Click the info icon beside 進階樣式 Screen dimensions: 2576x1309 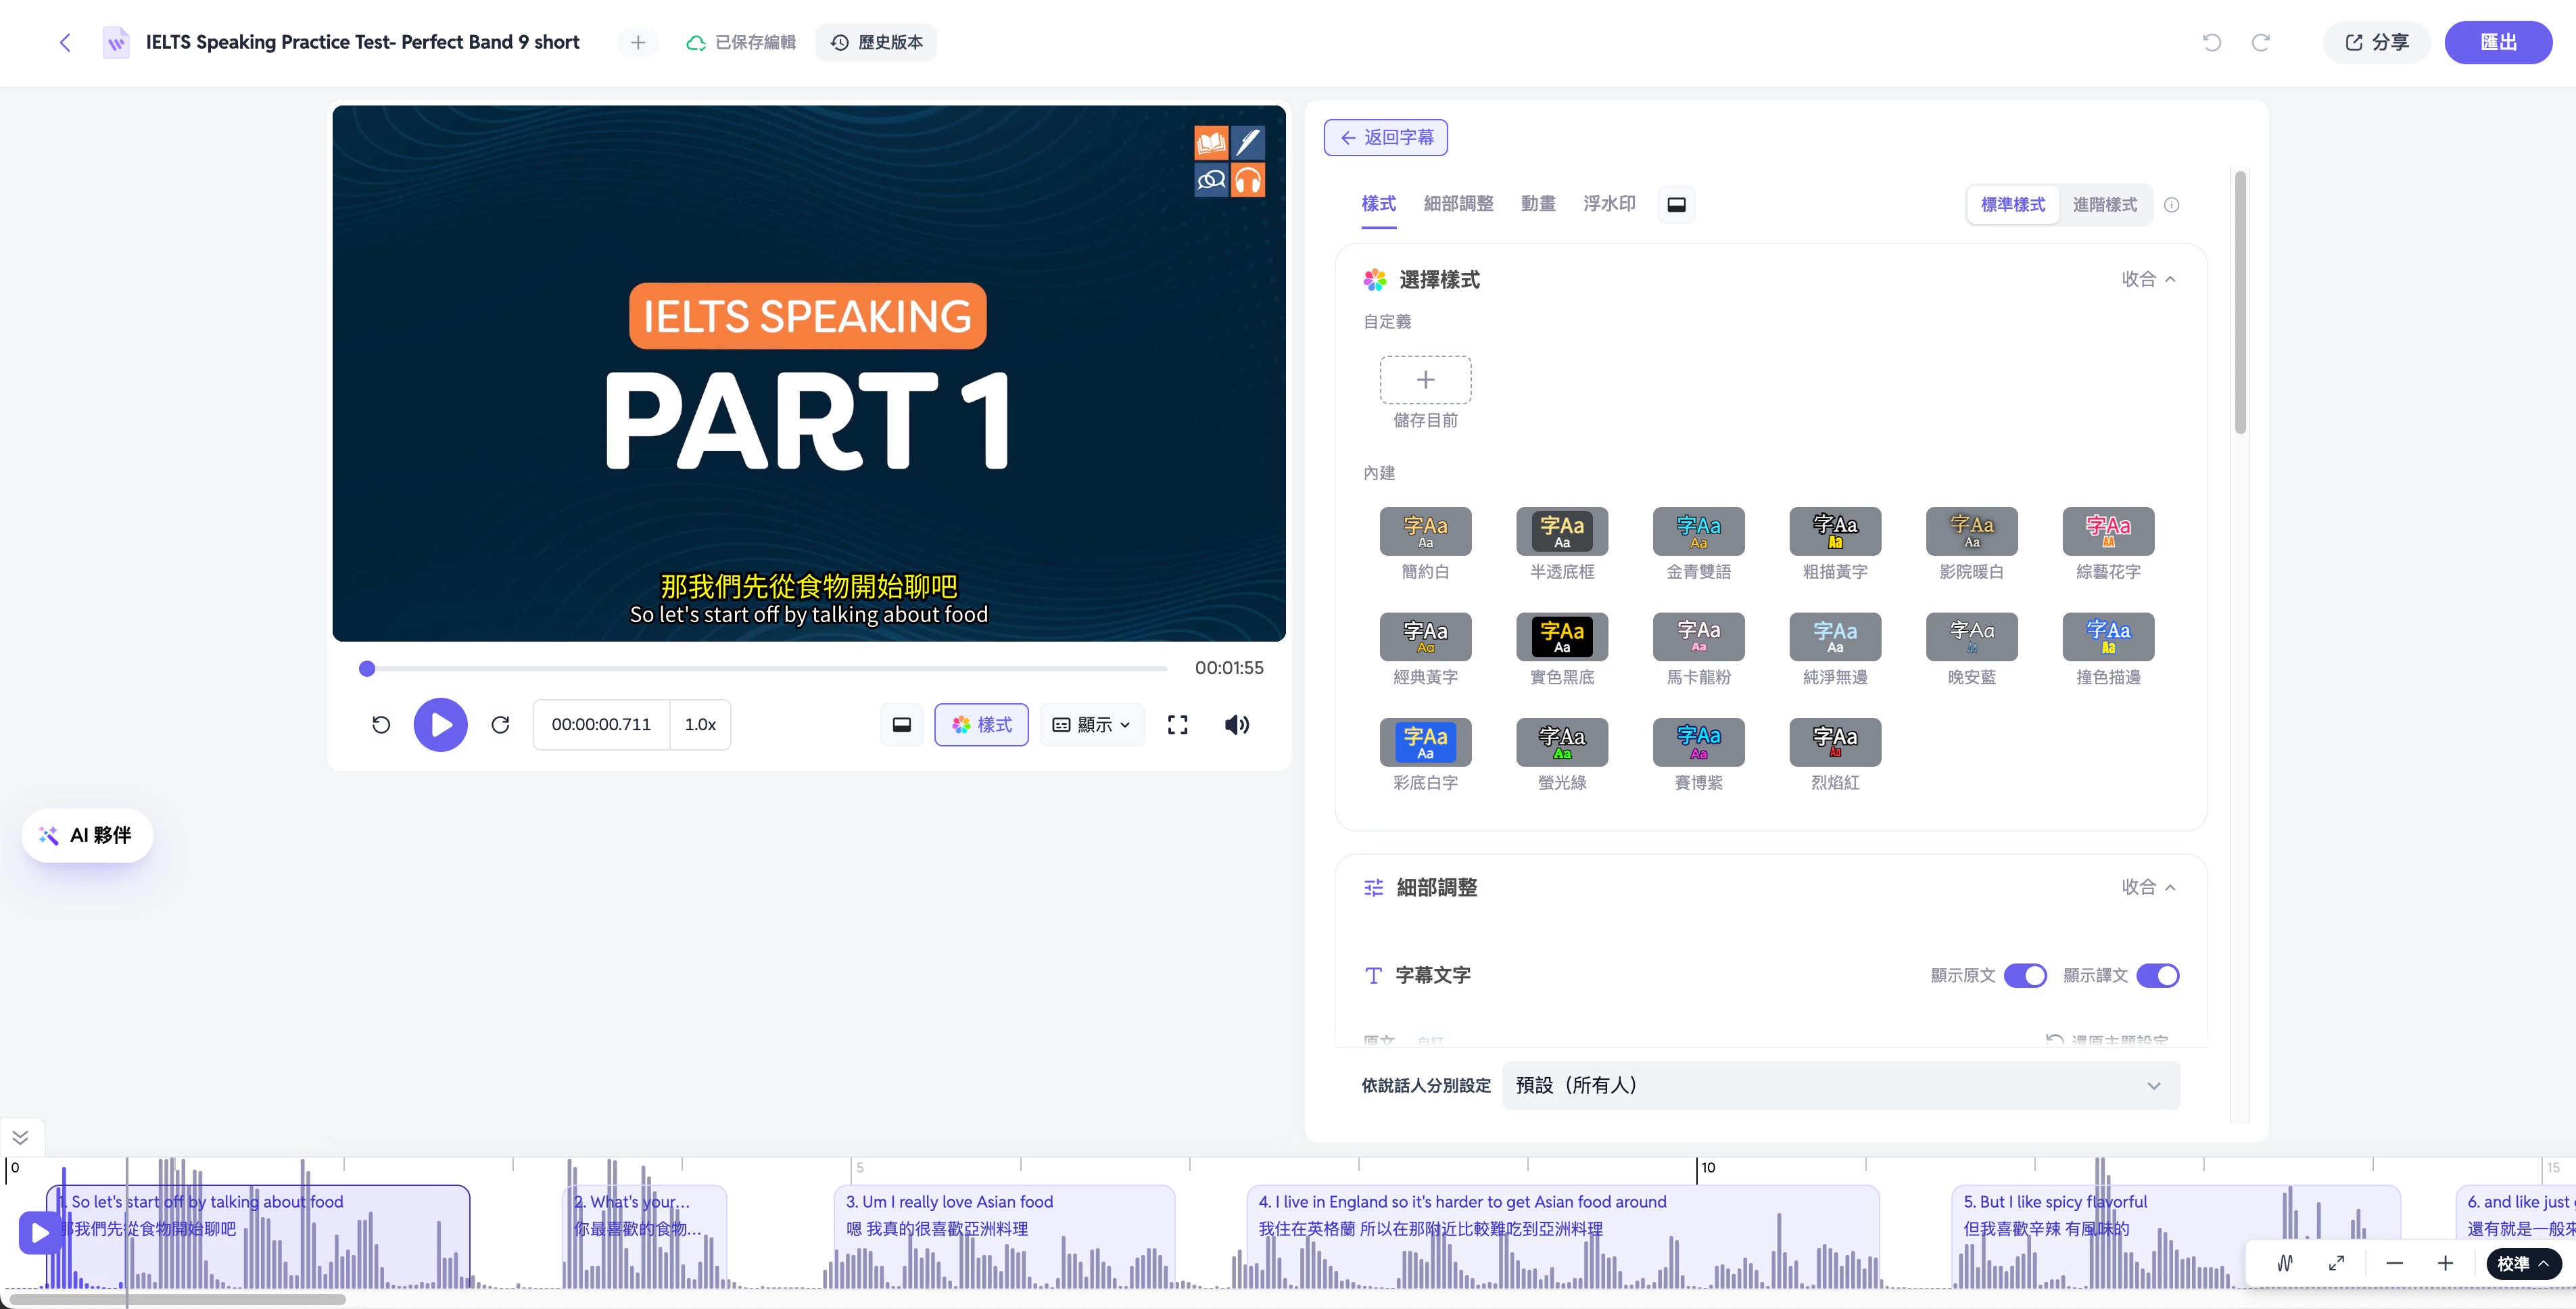(2171, 205)
